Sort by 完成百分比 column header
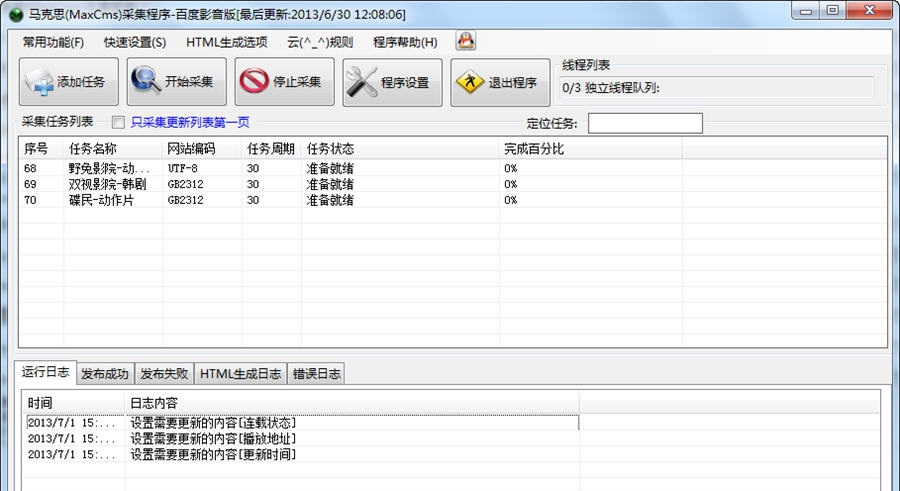Viewport: 900px width, 491px height. click(591, 149)
